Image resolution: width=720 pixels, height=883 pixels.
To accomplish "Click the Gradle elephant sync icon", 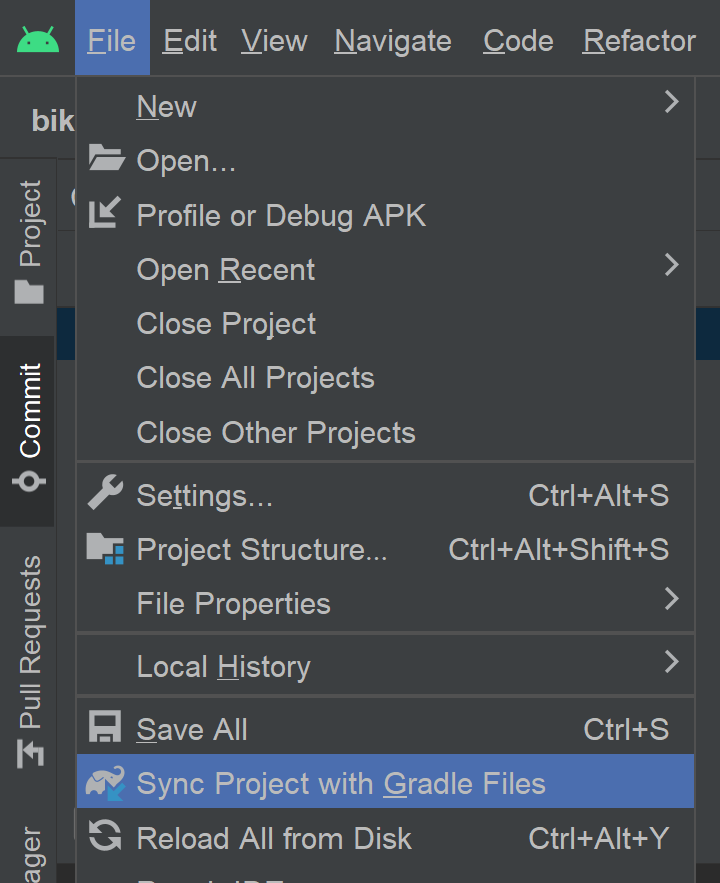I will (105, 782).
